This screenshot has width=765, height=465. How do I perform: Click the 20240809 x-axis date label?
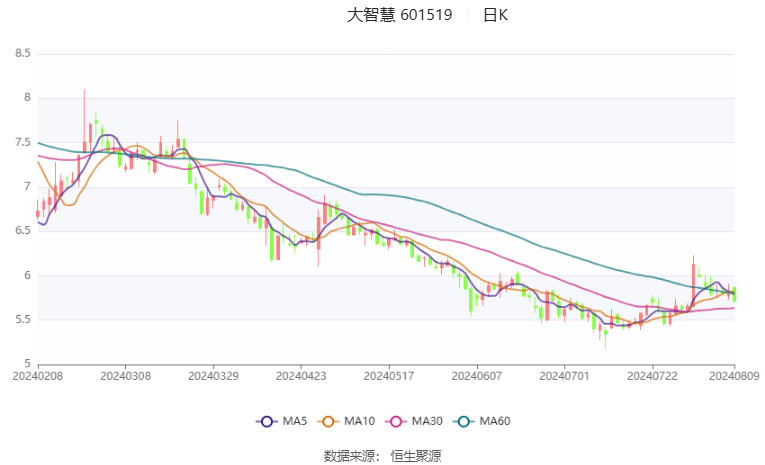734,376
